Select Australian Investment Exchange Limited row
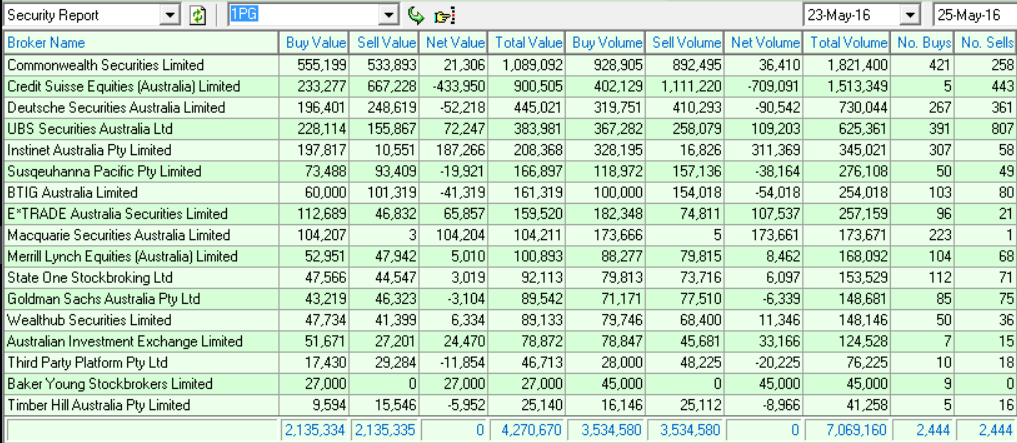Viewport: 1017px width, 443px height. pos(508,341)
